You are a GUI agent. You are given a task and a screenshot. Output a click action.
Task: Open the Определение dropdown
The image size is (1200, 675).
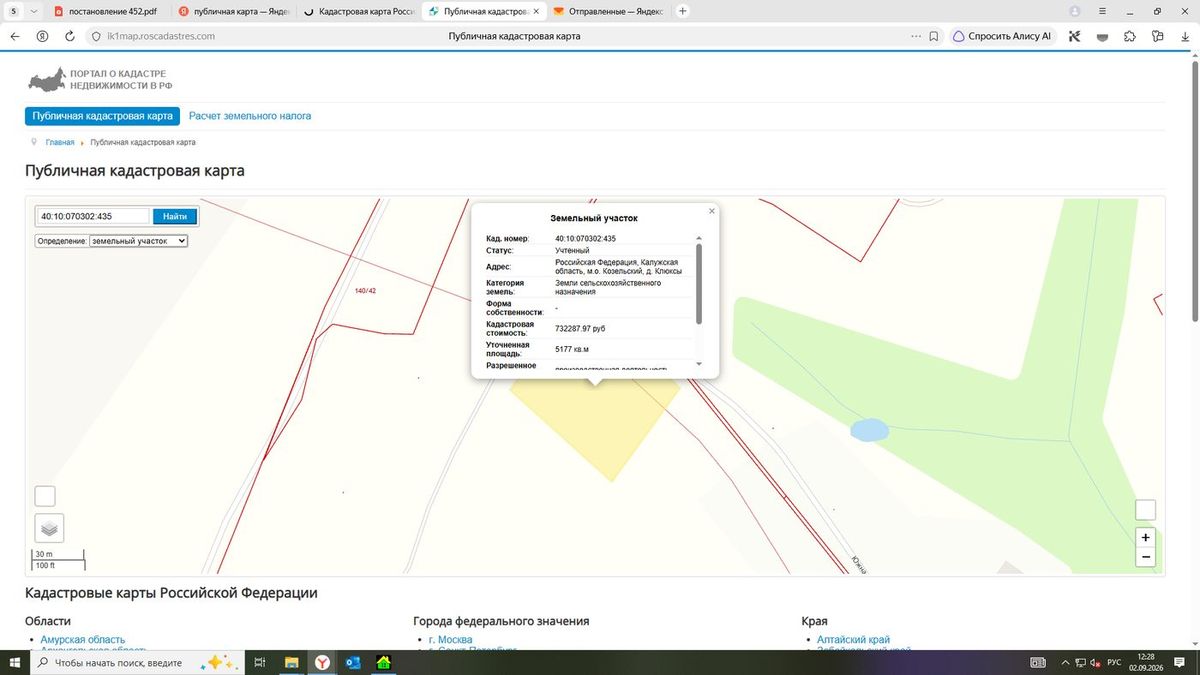coord(139,241)
